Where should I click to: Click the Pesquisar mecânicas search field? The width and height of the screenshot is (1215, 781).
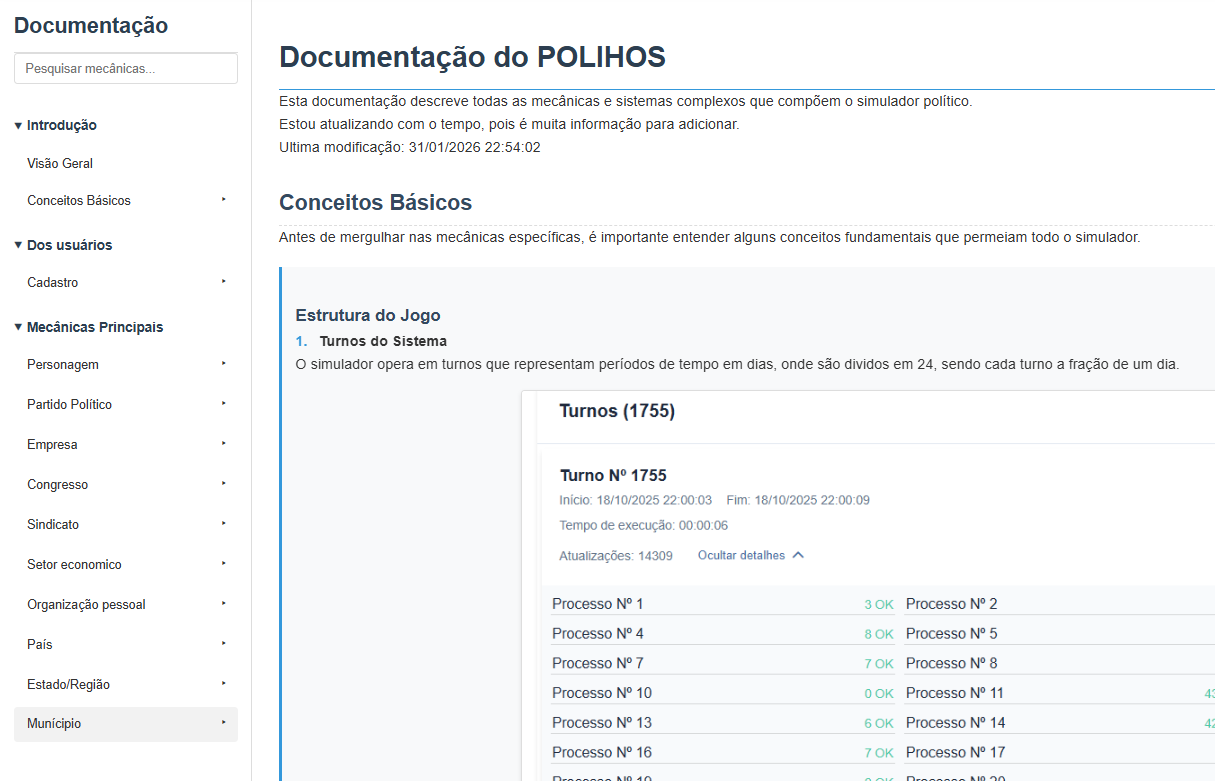[x=125, y=68]
